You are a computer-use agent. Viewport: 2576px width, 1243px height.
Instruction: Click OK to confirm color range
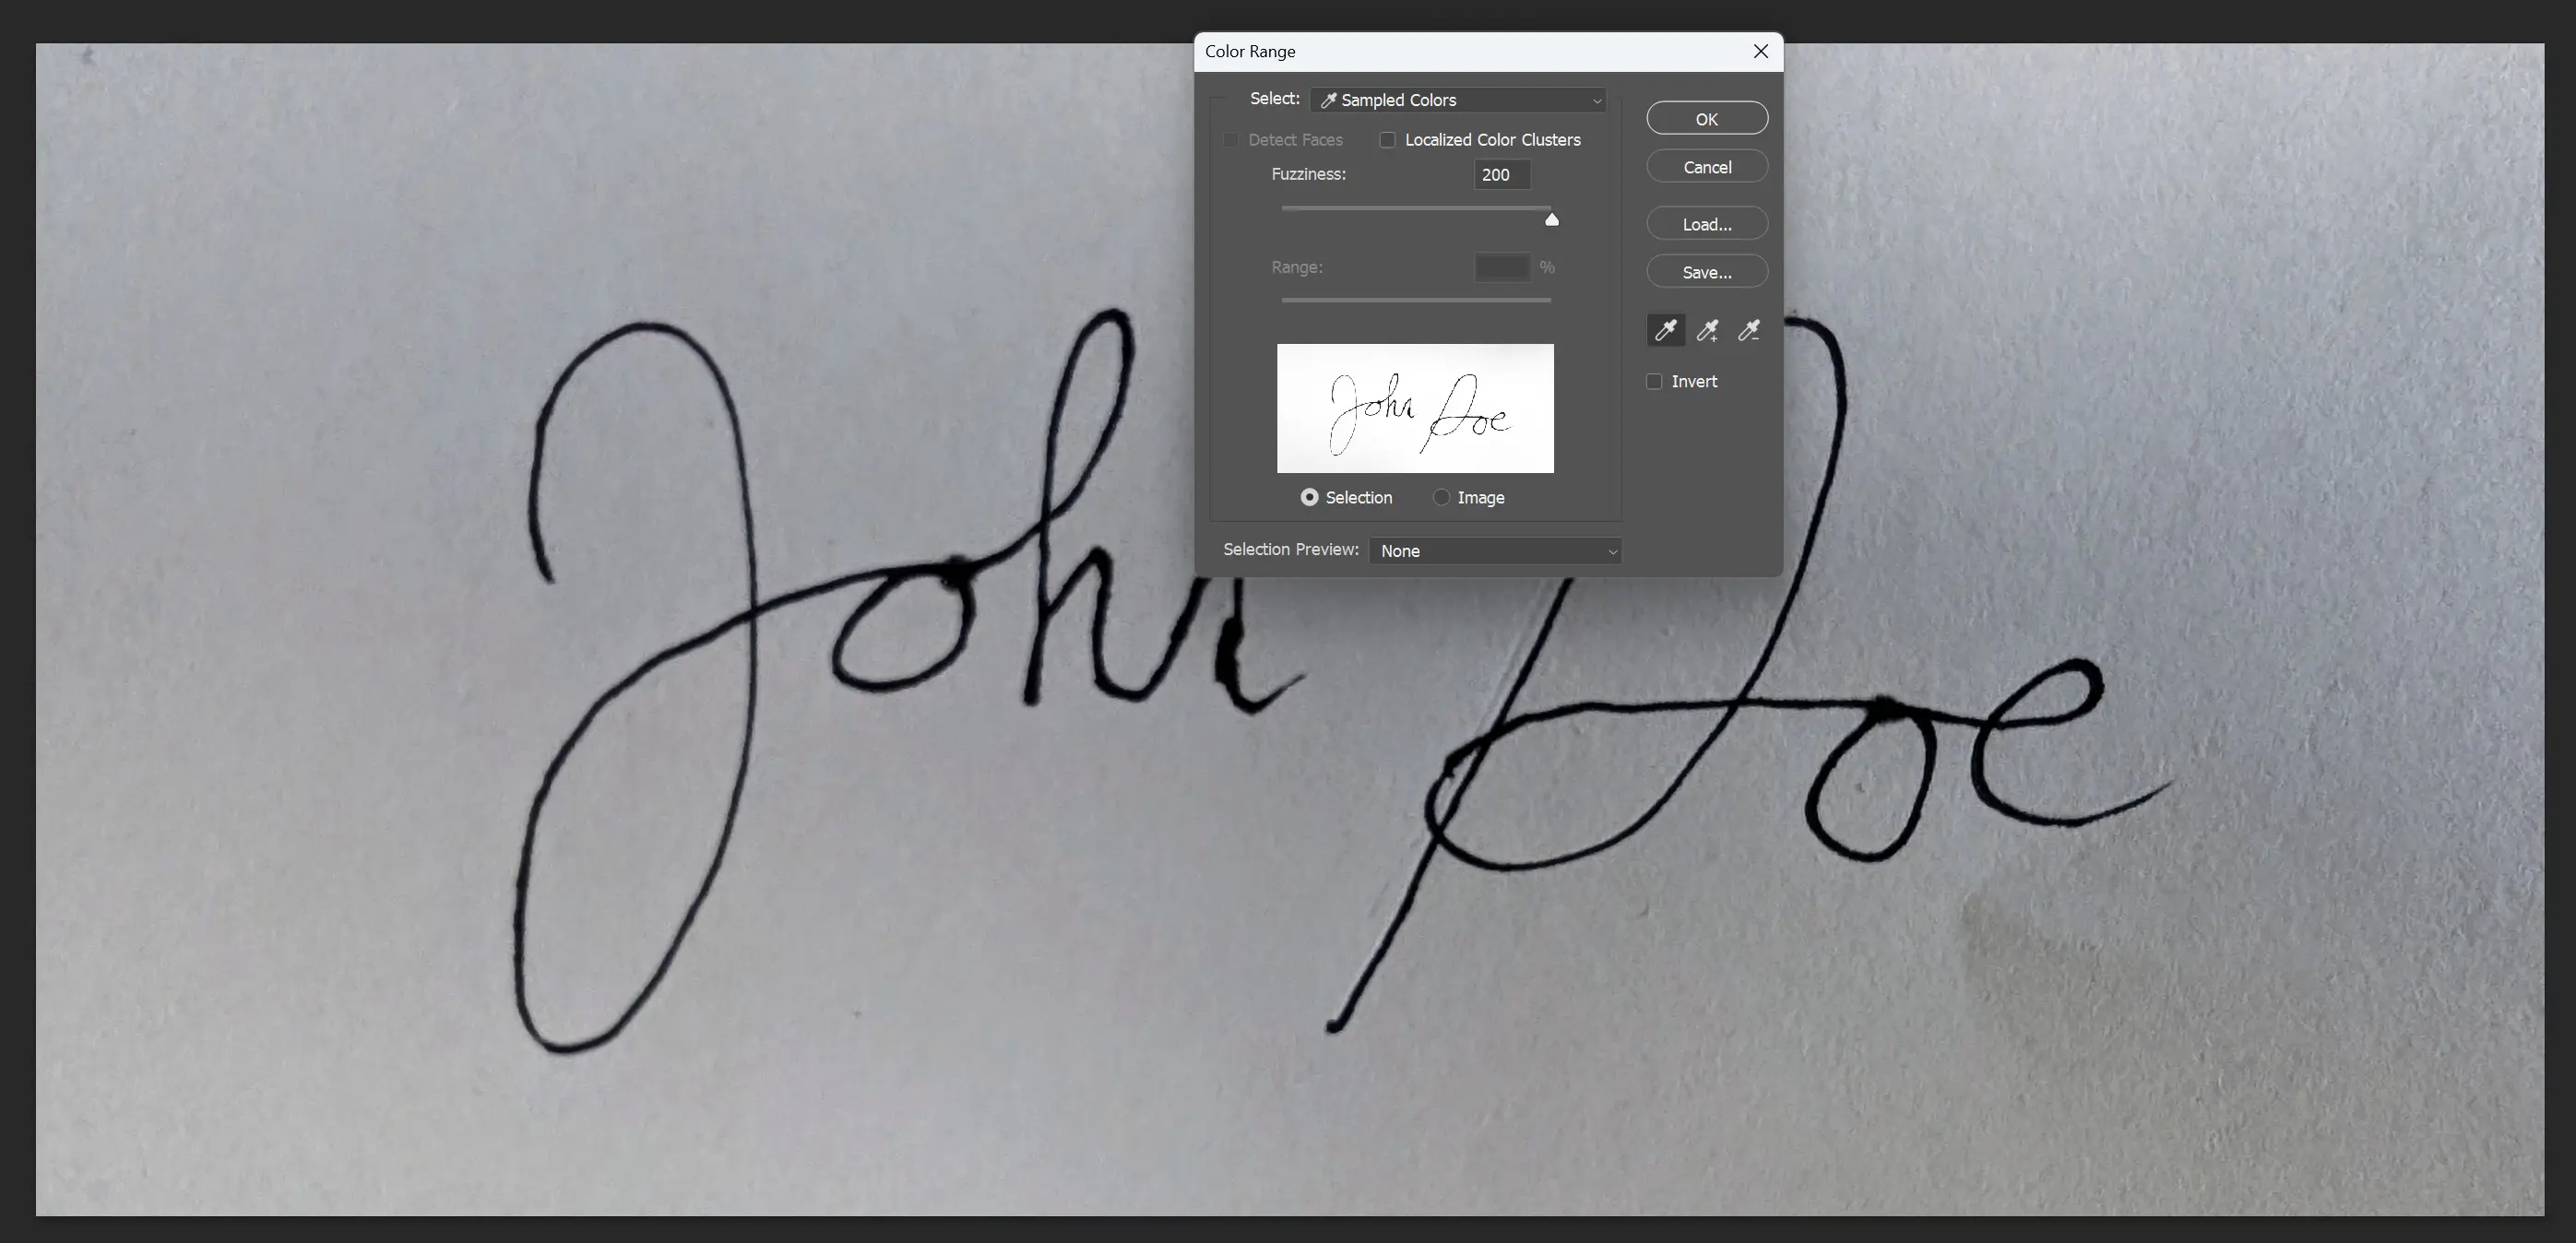[x=1706, y=119]
